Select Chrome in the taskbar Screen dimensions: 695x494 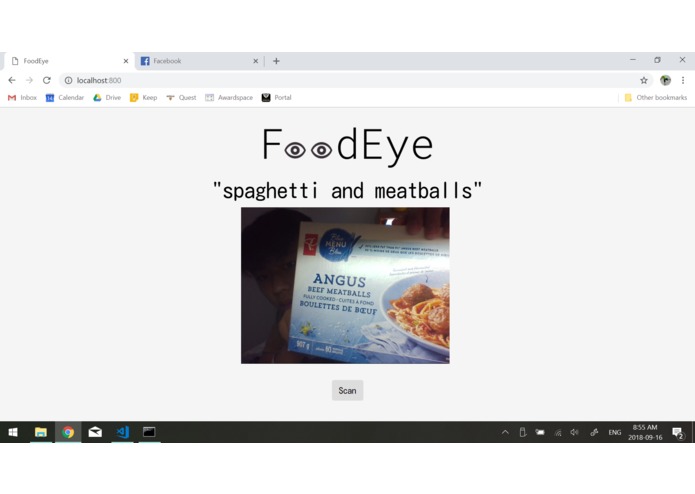pos(68,432)
